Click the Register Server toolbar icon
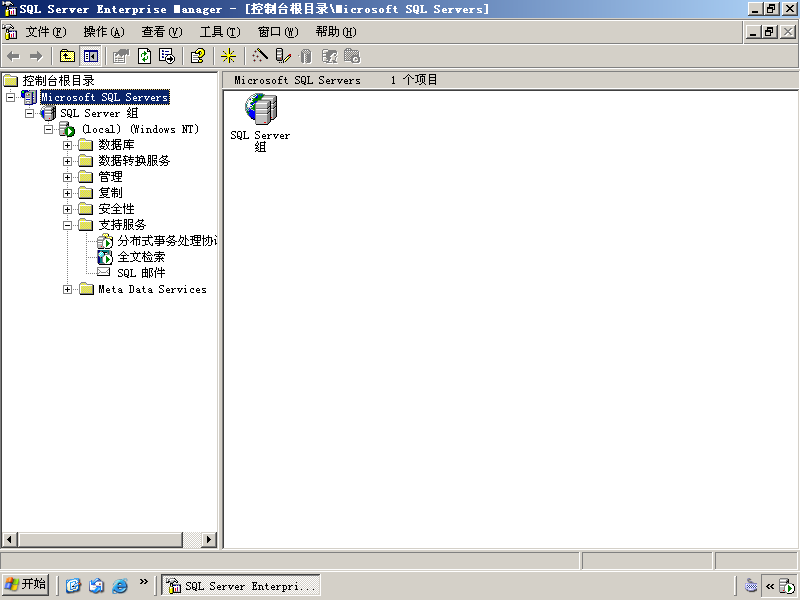The image size is (800, 600). click(x=282, y=56)
